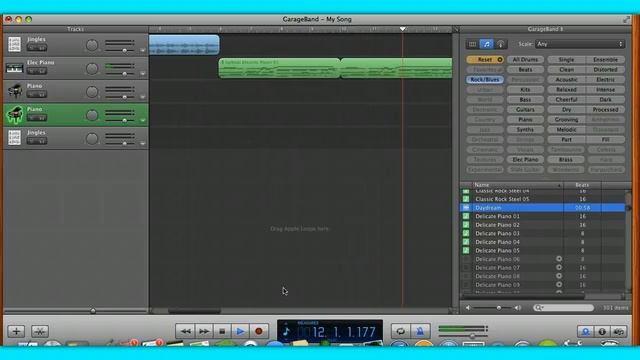This screenshot has width=640, height=360.
Task: Click the loop preview volume-high speaker icon
Action: 518,308
